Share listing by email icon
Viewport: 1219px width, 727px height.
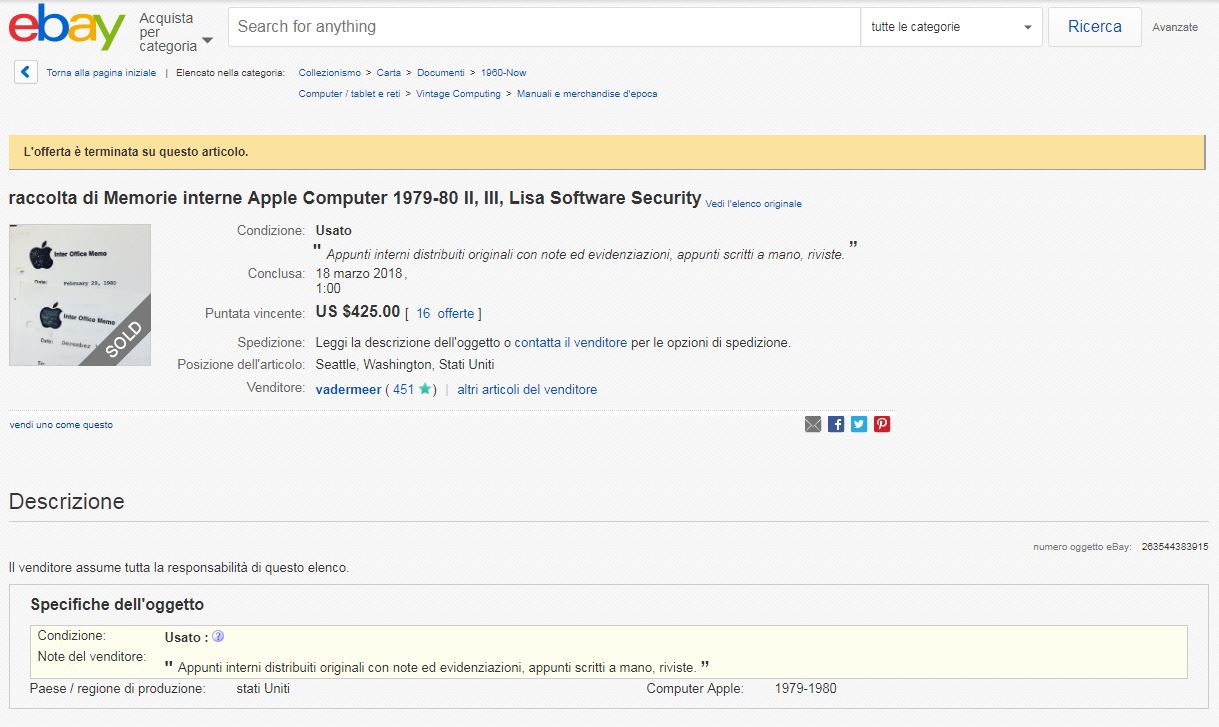813,424
